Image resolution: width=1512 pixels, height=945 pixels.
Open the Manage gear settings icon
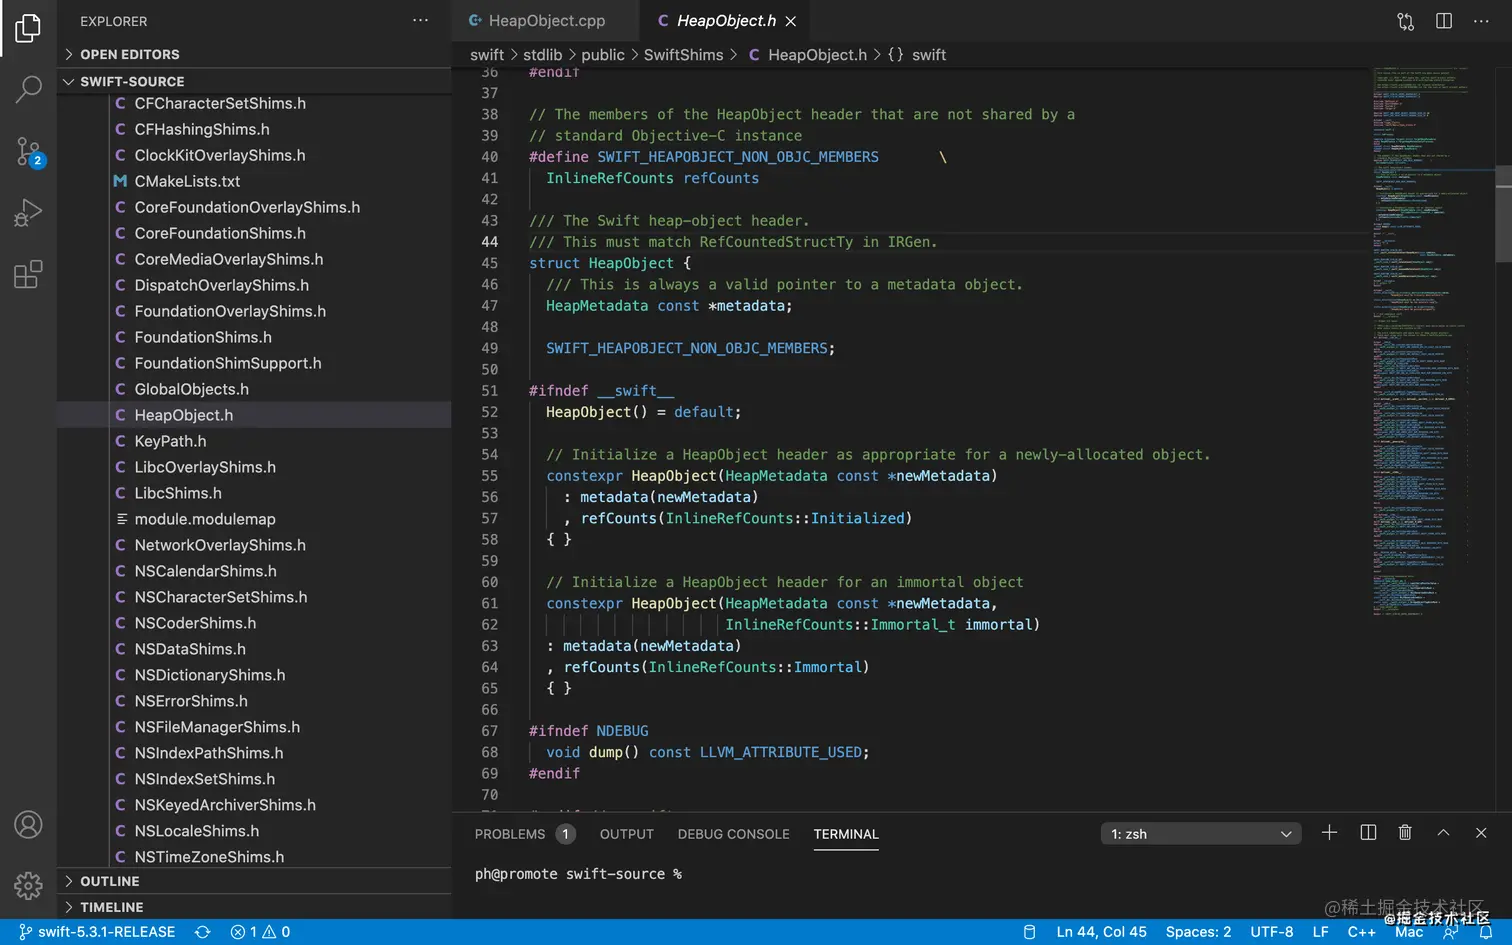coord(28,885)
